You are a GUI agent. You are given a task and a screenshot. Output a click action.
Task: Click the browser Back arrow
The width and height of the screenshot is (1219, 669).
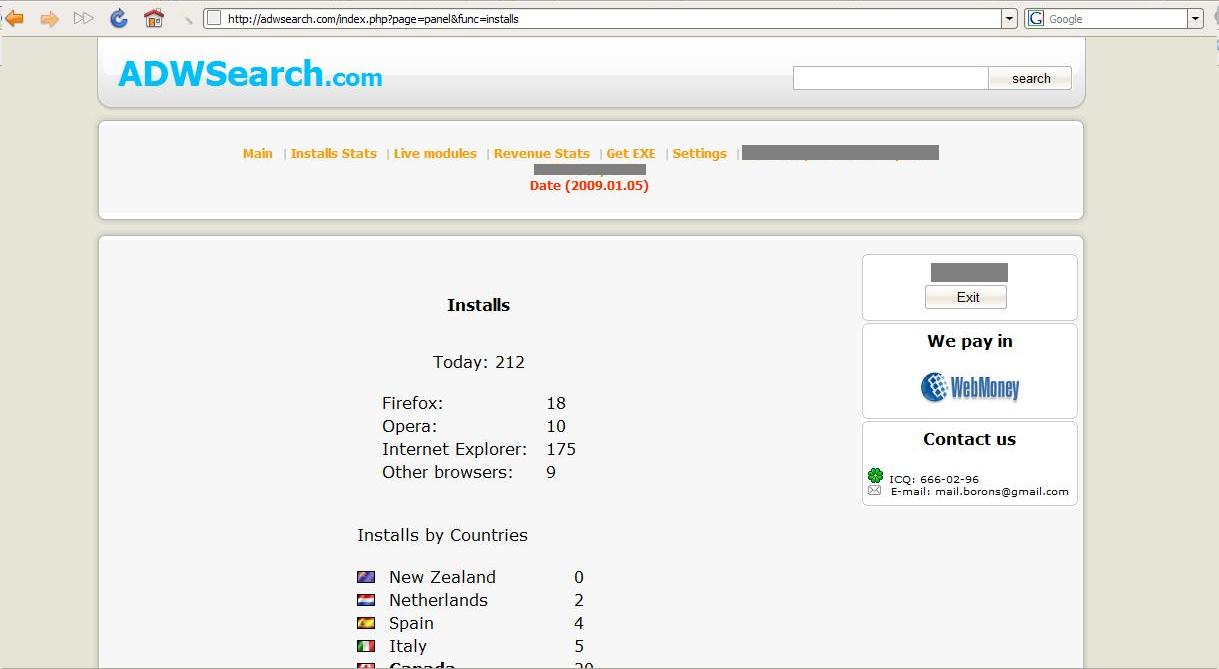point(14,18)
